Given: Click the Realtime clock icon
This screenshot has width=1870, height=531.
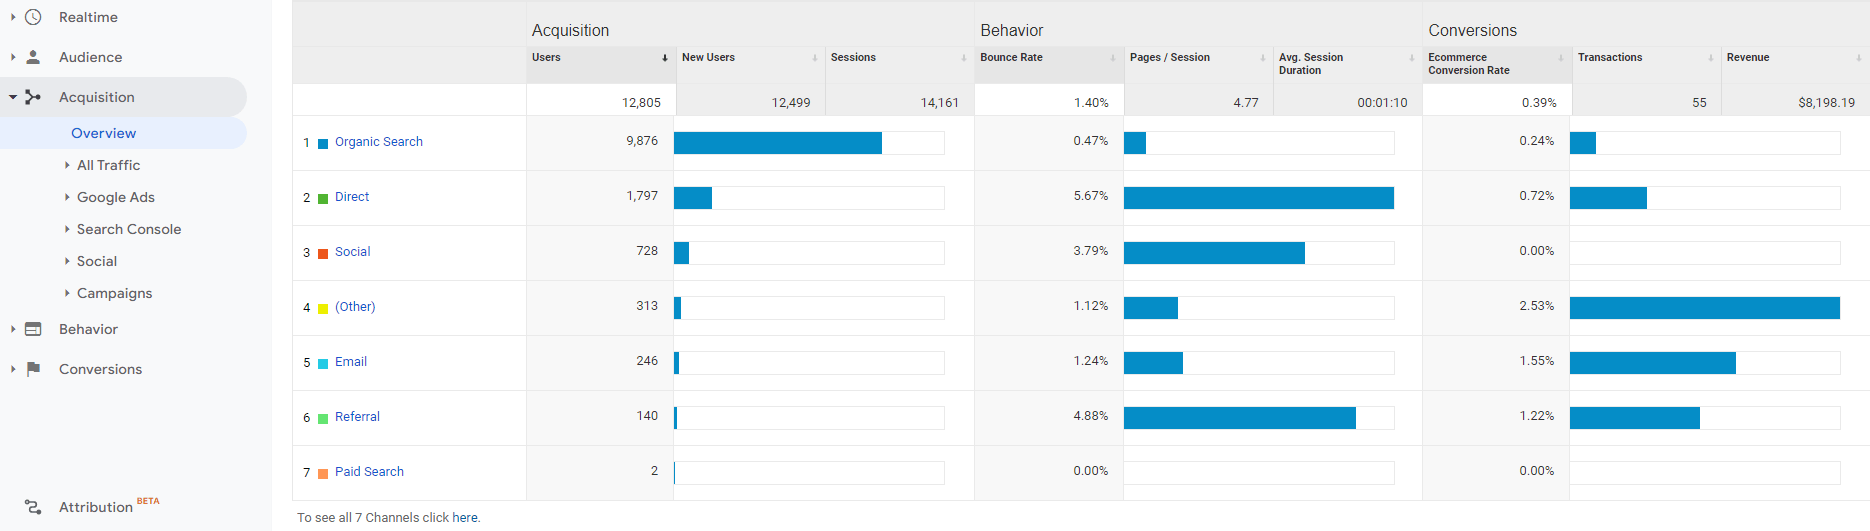Looking at the screenshot, I should [33, 17].
